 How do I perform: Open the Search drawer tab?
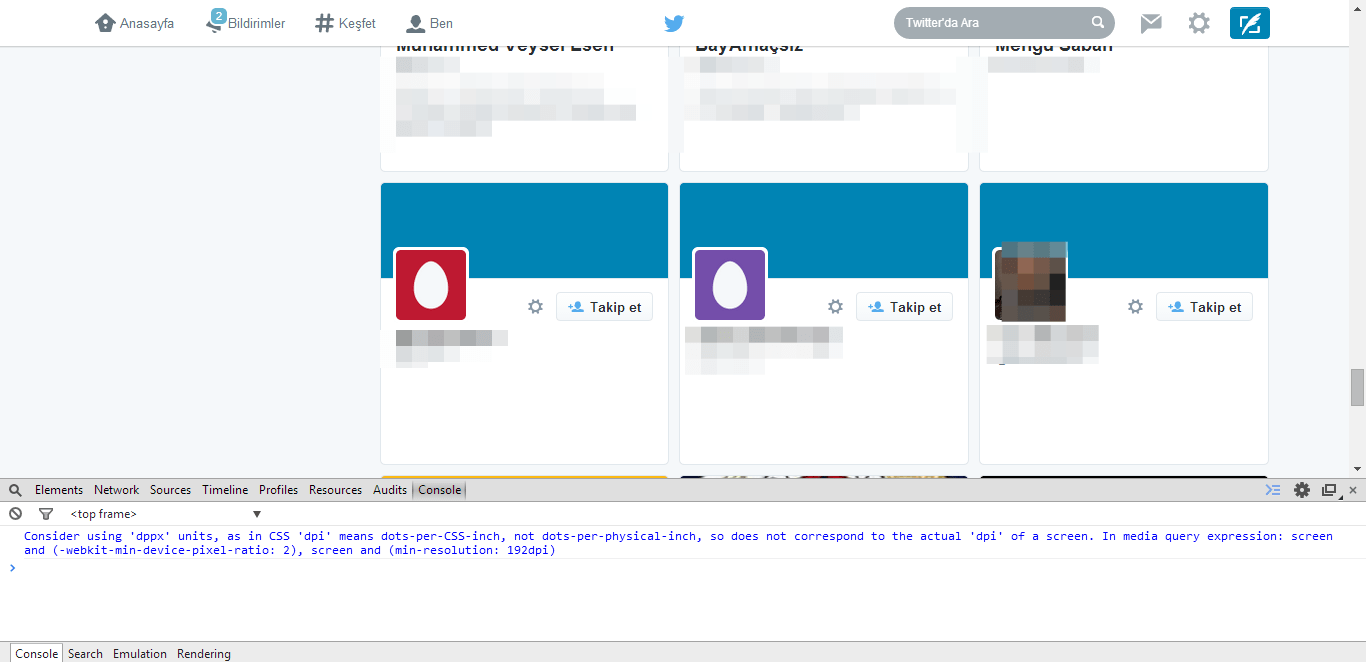coord(85,654)
